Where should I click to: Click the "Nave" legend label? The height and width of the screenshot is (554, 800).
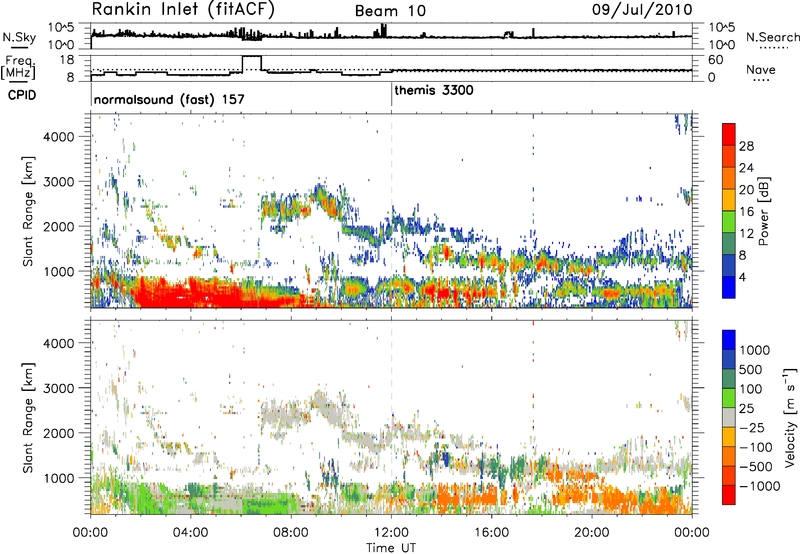761,69
